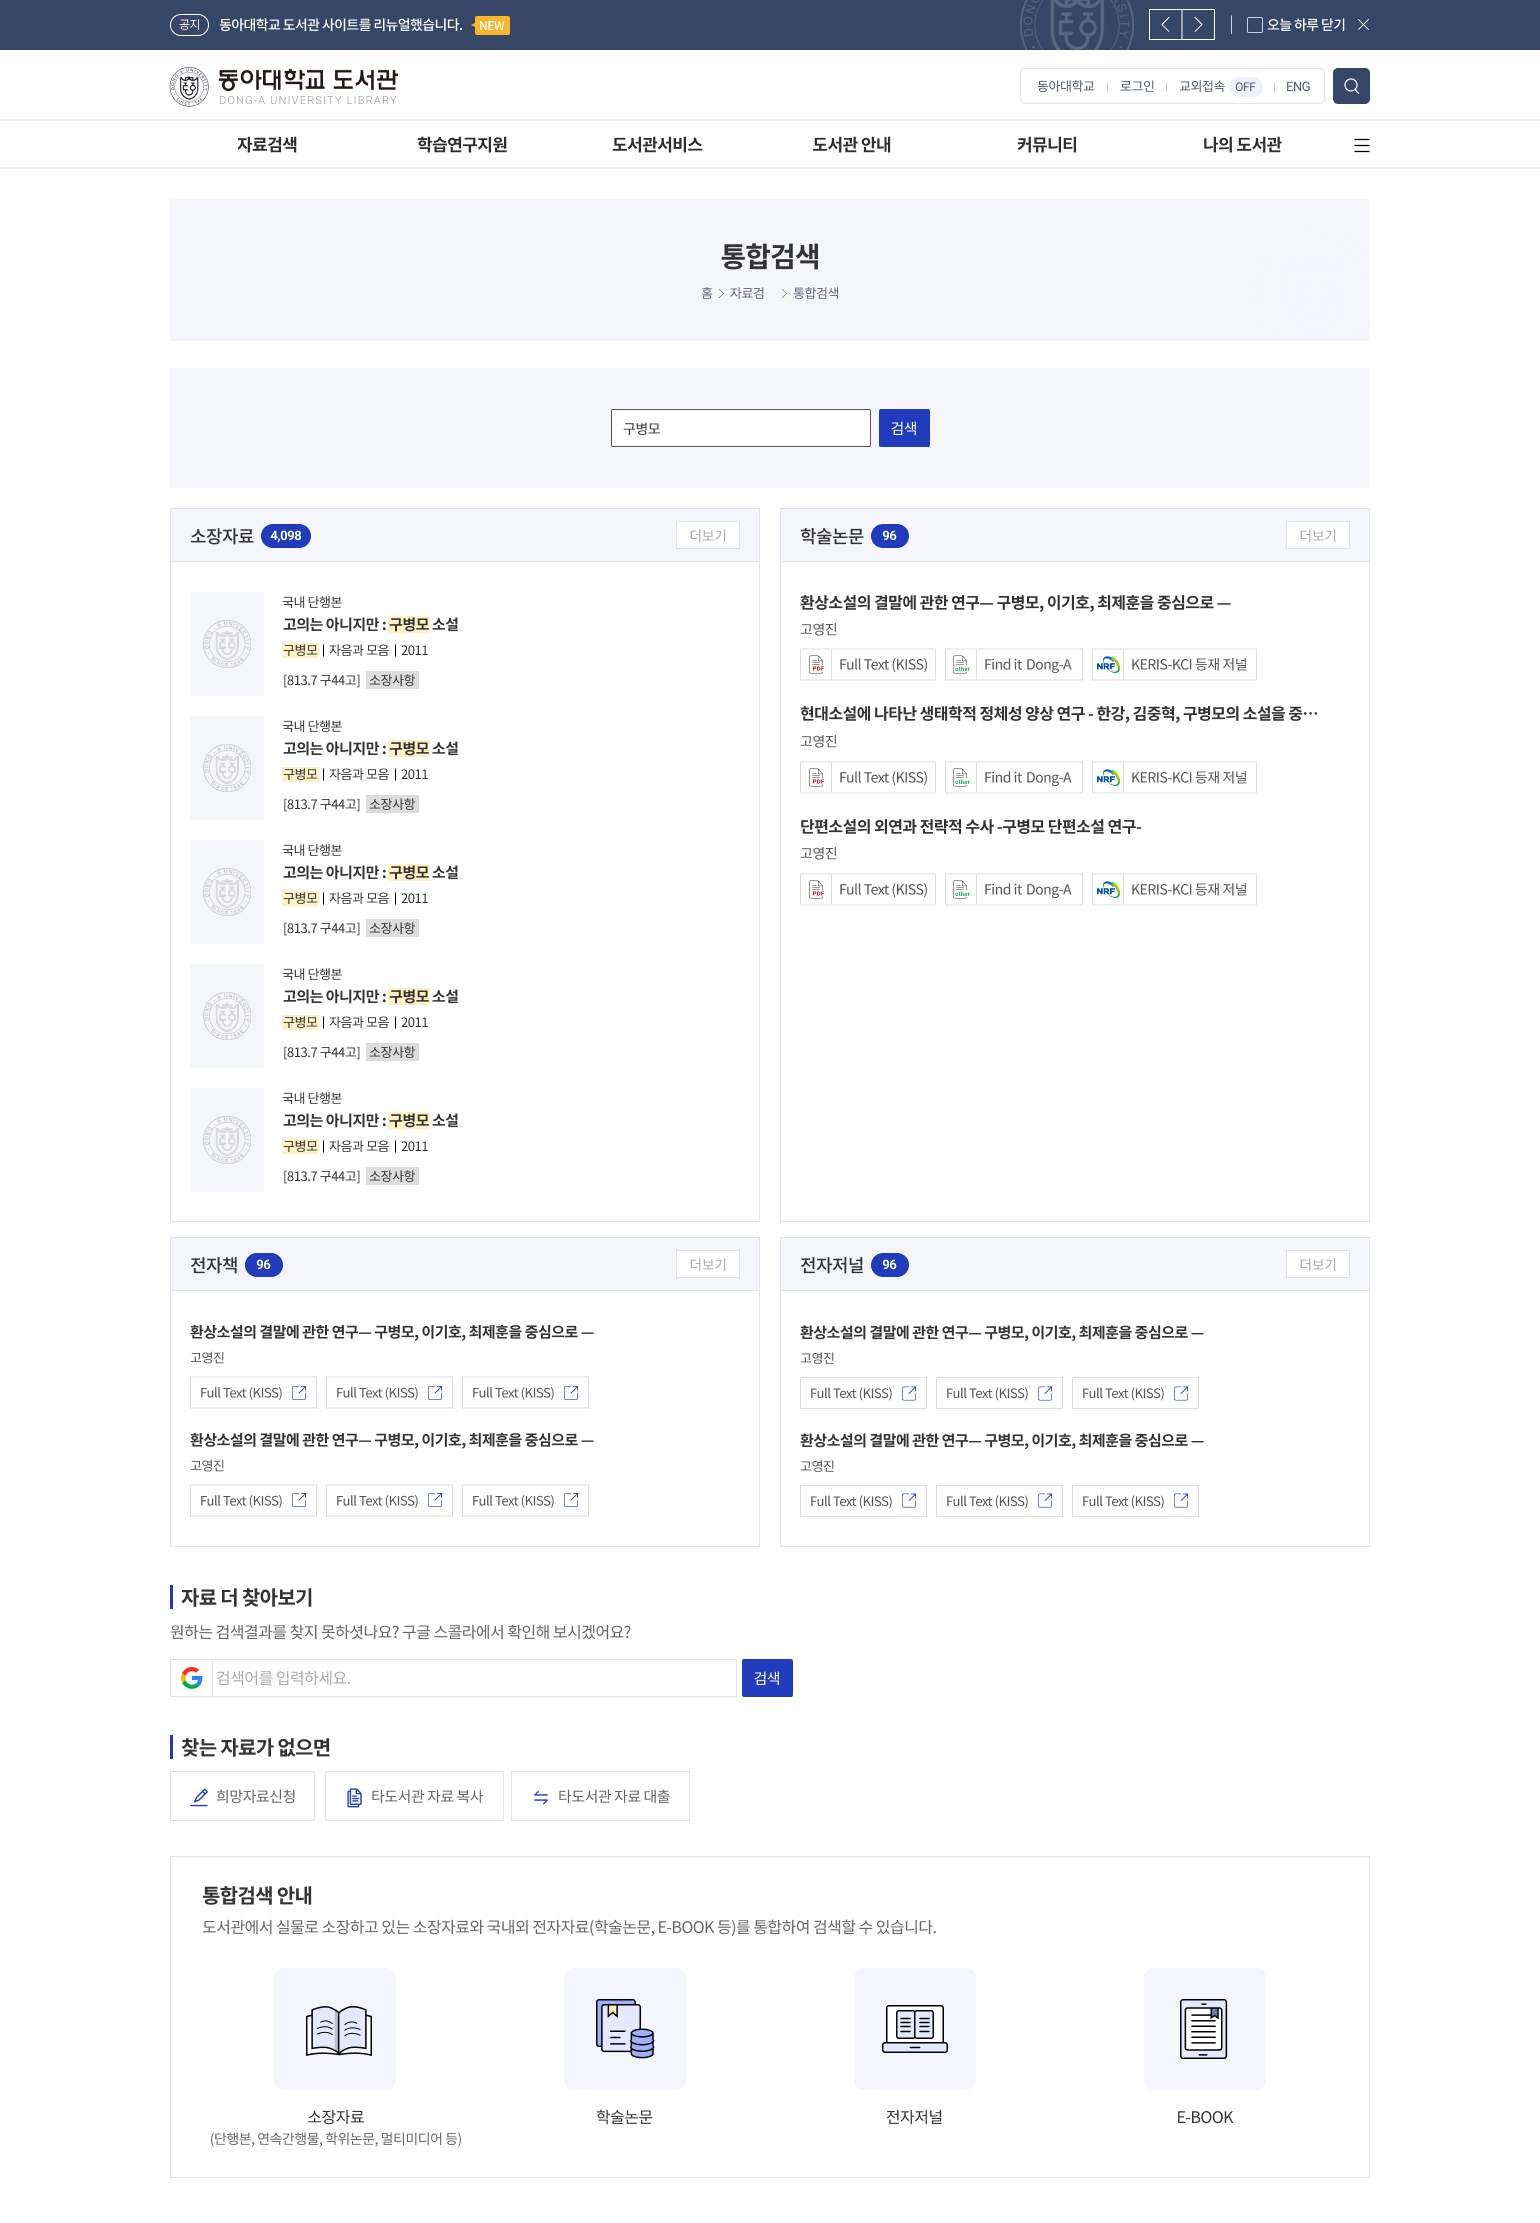Click the 전자저널 laptop icon
This screenshot has height=2223, width=1540.
[x=915, y=2029]
